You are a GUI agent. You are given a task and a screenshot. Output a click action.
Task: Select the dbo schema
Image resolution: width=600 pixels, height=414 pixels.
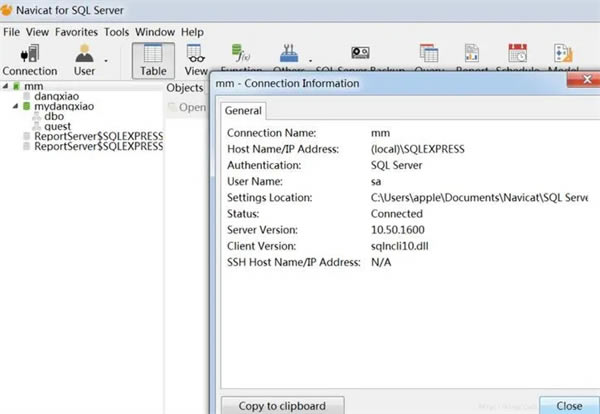coord(54,116)
